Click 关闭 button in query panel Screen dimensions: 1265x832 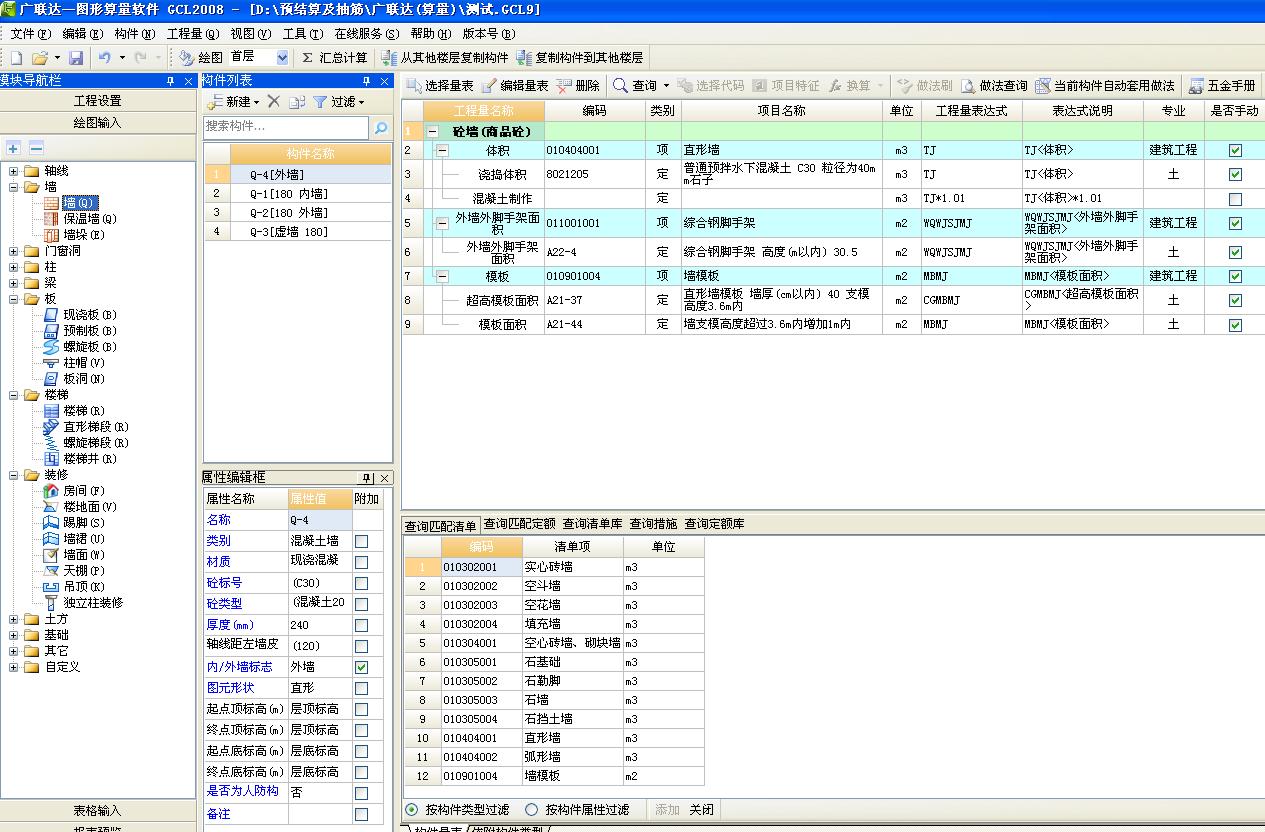(x=701, y=810)
